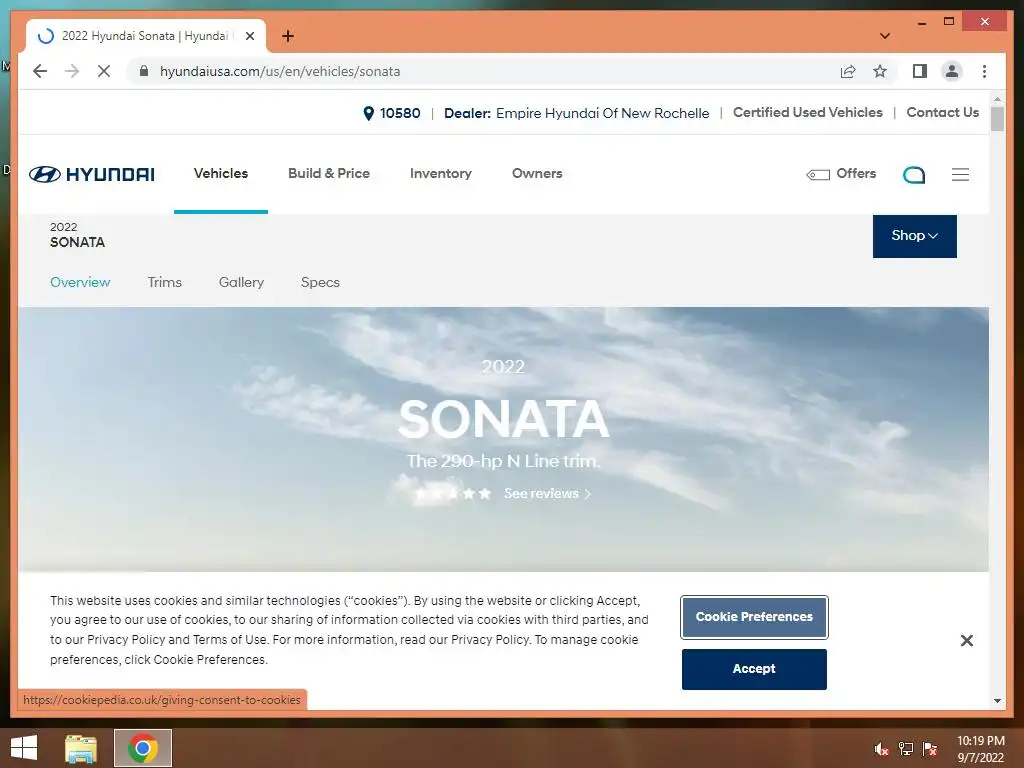The image size is (1024, 768).
Task: Click the scrollbar up arrow
Action: point(997,99)
